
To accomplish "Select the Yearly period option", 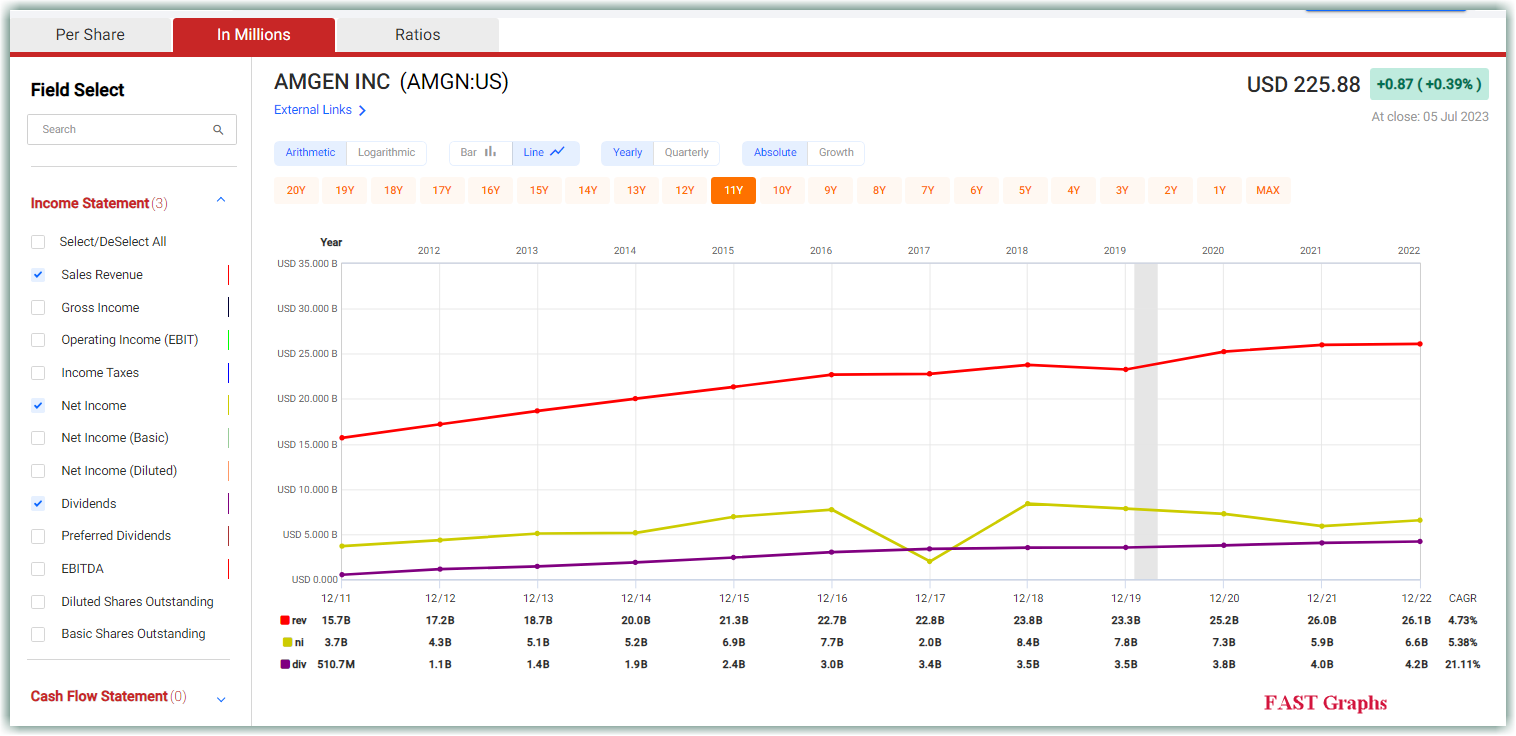I will 628,153.
